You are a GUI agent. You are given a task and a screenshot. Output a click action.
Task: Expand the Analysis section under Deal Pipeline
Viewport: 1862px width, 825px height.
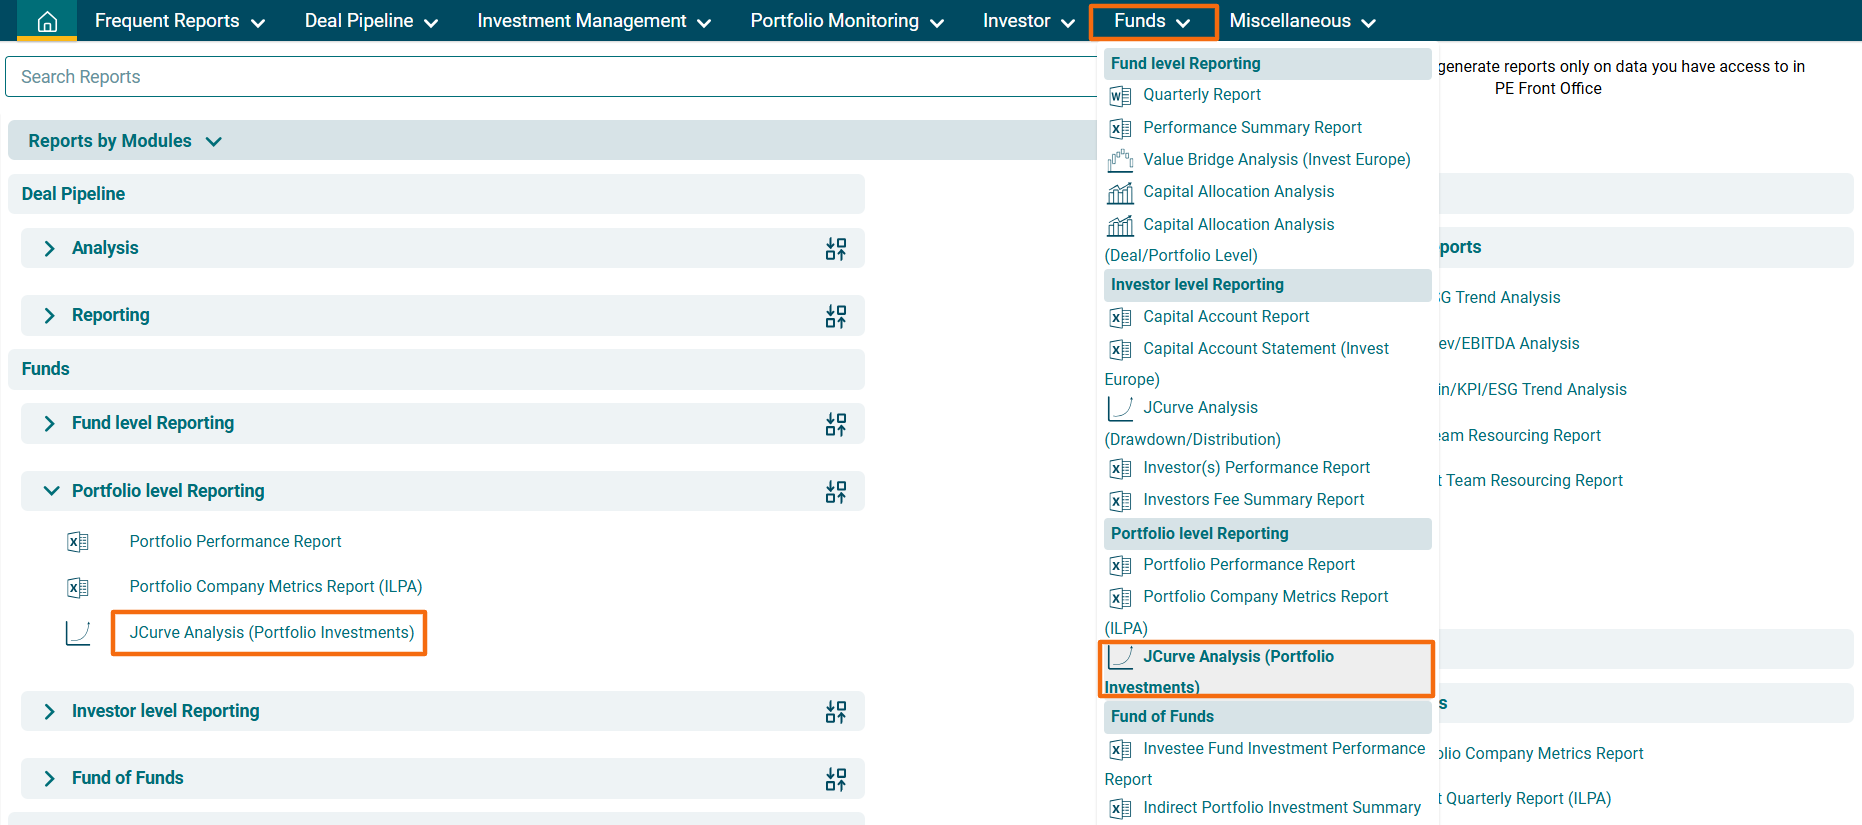(50, 249)
